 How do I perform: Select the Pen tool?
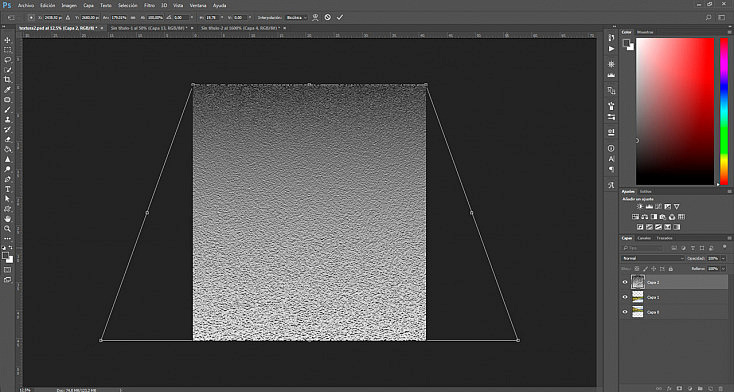pos(7,179)
